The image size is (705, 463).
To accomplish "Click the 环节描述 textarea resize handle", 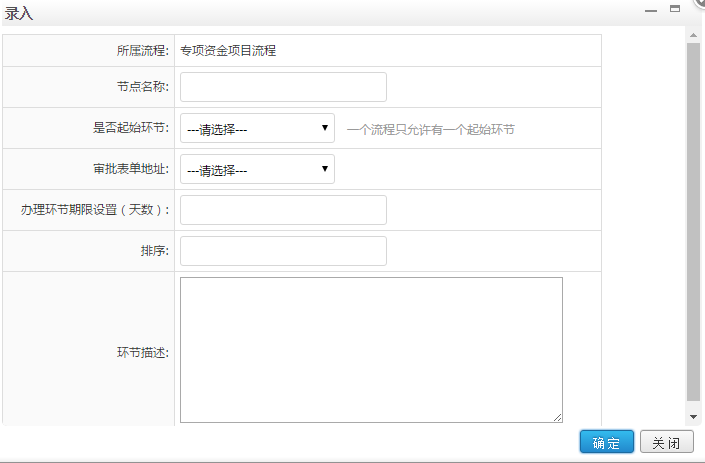I will pyautogui.click(x=558, y=418).
